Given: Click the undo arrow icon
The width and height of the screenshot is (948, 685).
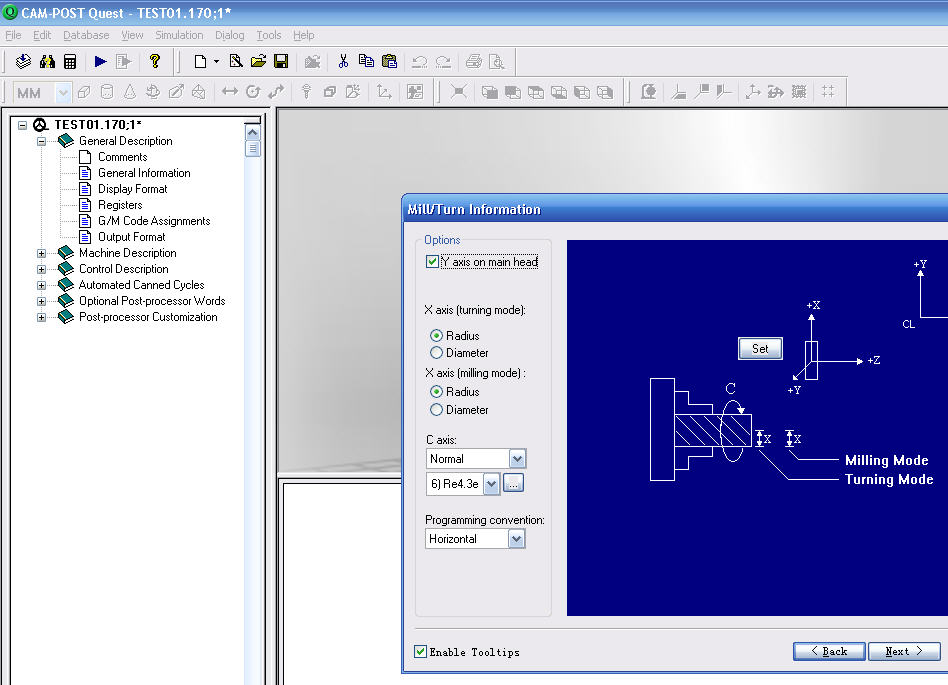Looking at the screenshot, I should coord(420,61).
